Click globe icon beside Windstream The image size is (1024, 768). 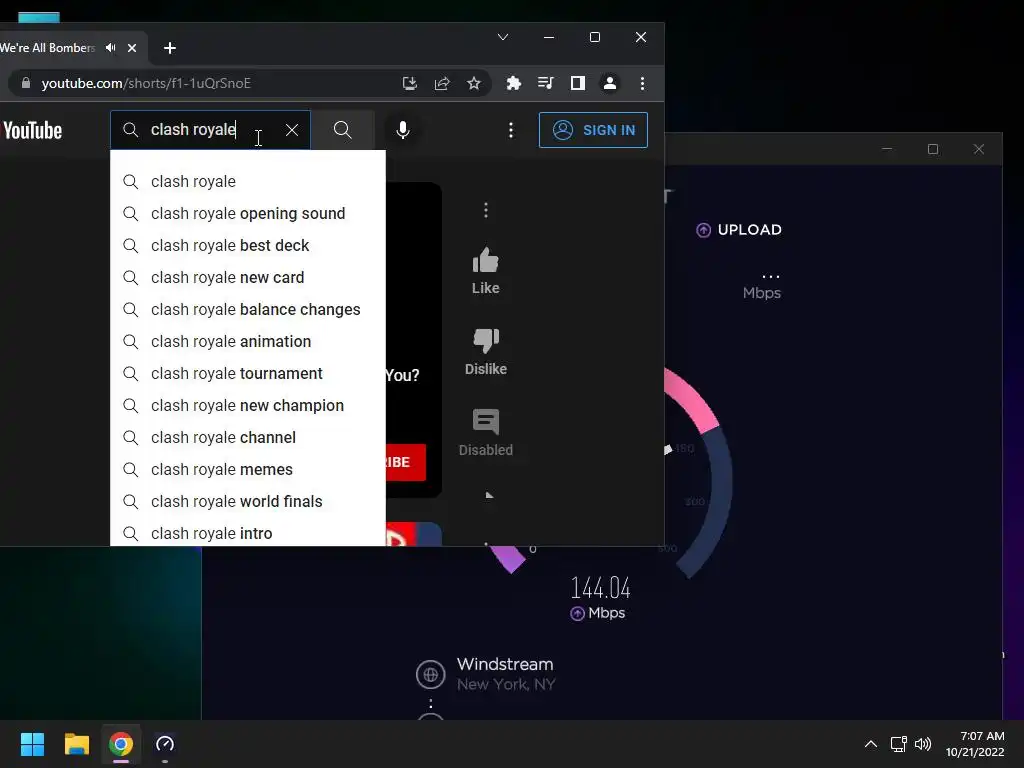[x=430, y=675]
